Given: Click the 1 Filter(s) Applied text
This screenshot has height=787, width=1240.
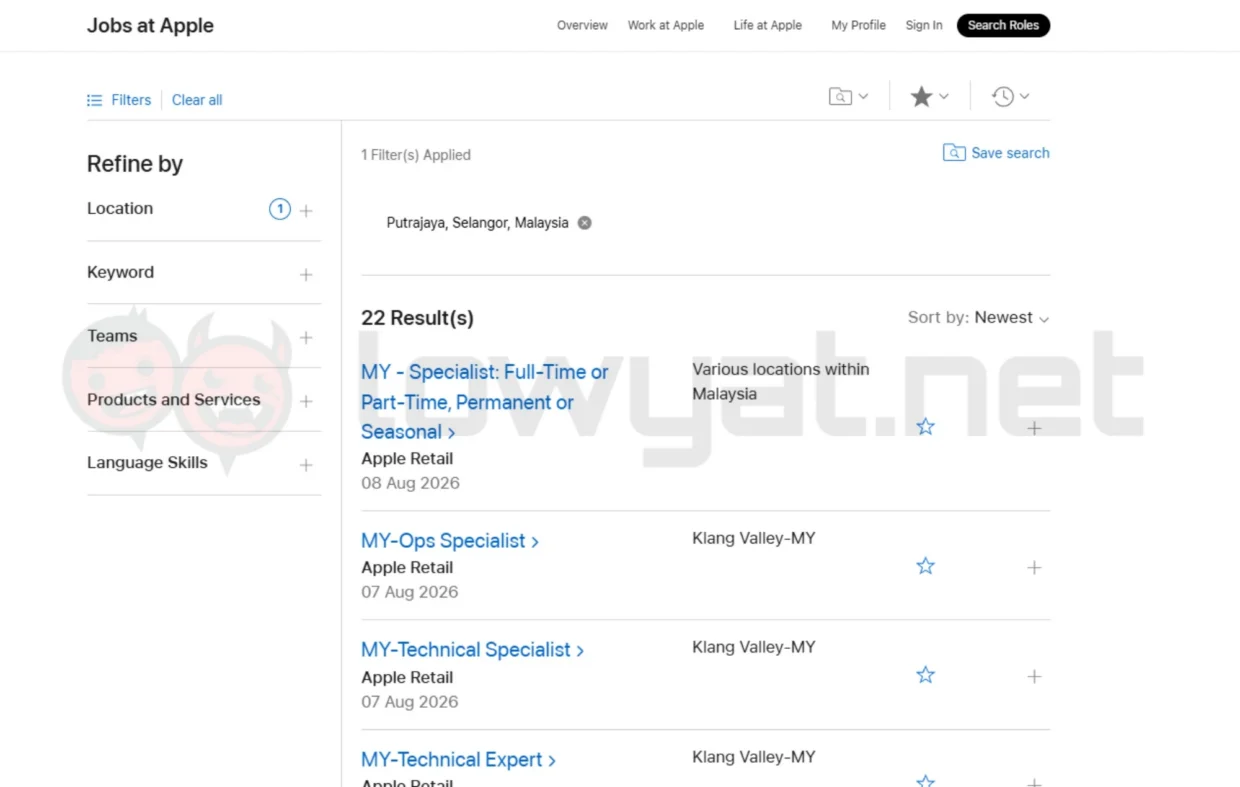Looking at the screenshot, I should click(416, 155).
